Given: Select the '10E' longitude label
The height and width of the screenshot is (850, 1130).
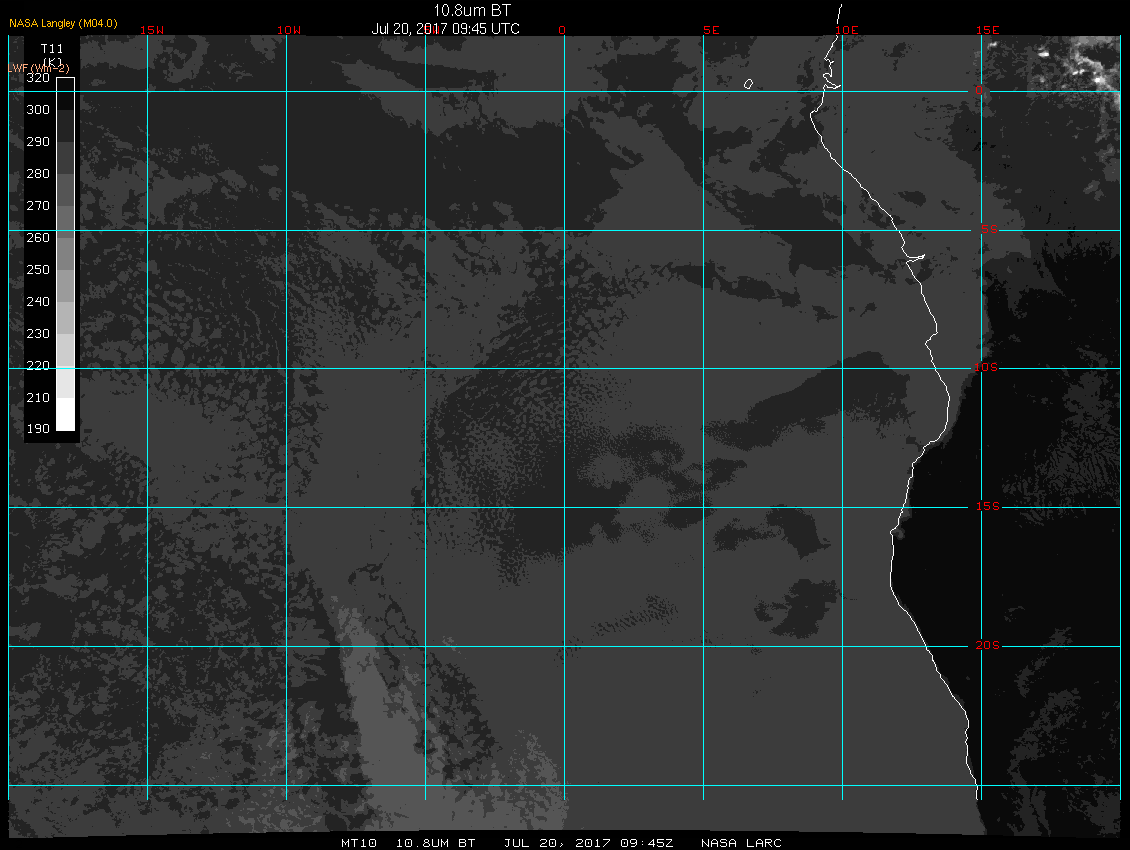Looking at the screenshot, I should coord(847,30).
